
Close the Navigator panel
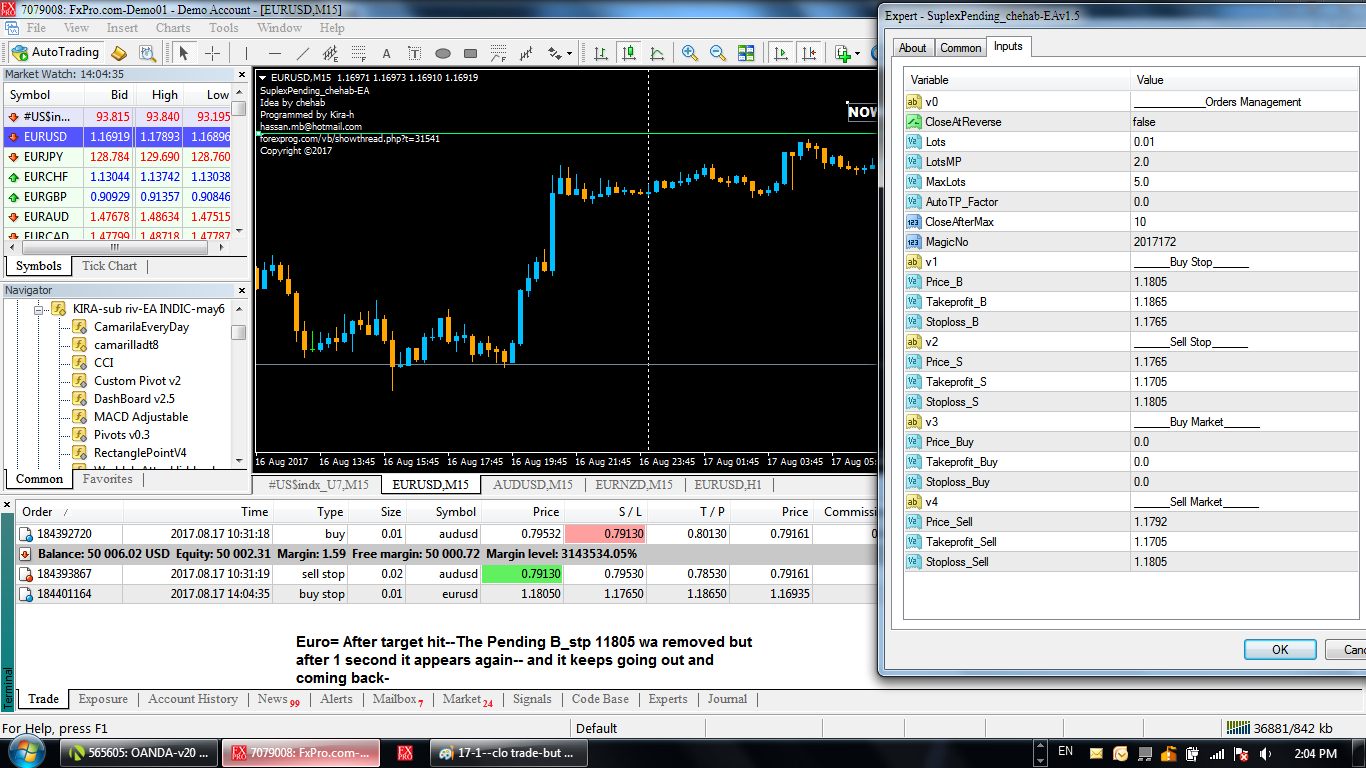[241, 290]
